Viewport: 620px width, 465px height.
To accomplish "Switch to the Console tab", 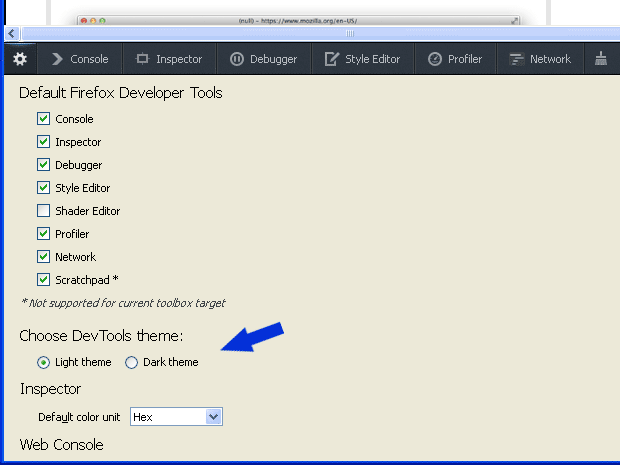I will pyautogui.click(x=80, y=59).
